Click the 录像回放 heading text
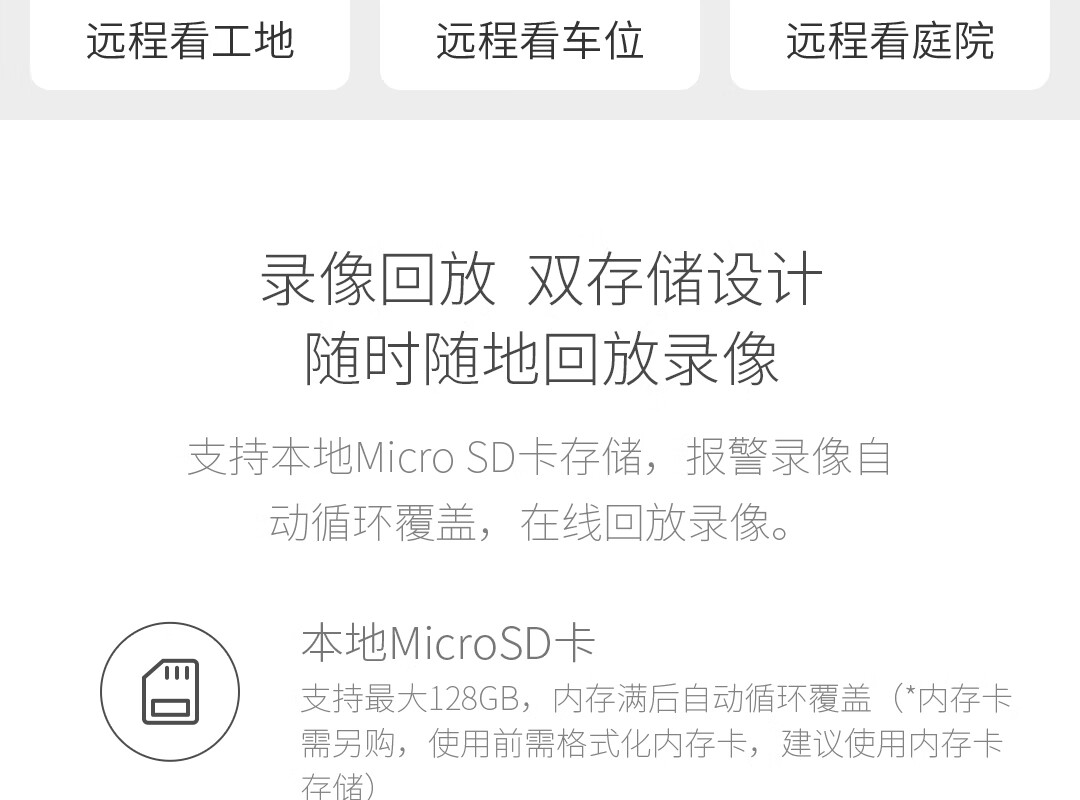 [x=378, y=278]
